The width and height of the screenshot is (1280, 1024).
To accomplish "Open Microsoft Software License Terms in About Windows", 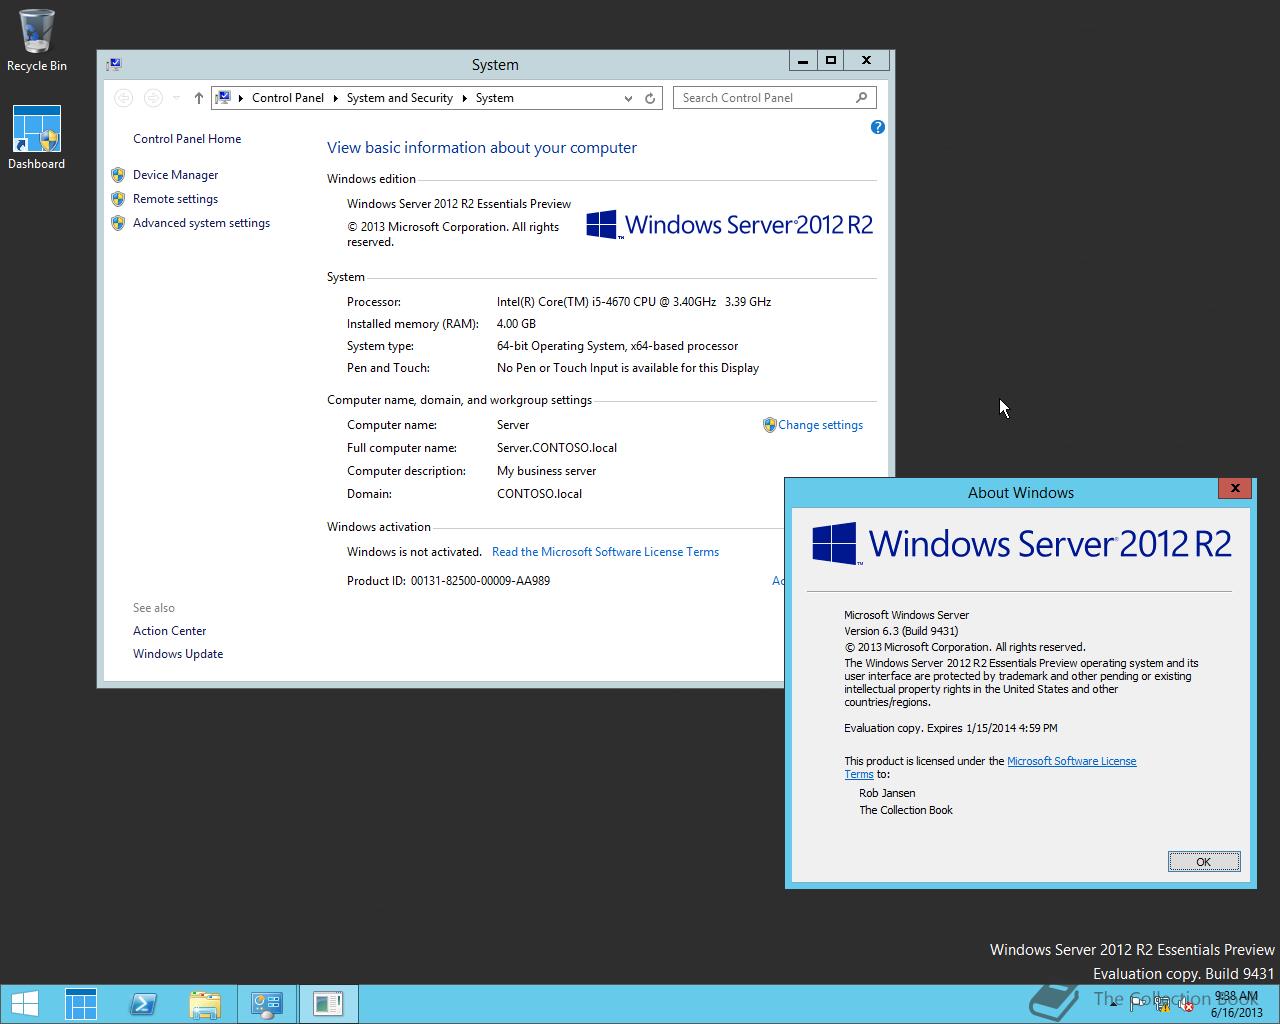I will coord(1071,761).
